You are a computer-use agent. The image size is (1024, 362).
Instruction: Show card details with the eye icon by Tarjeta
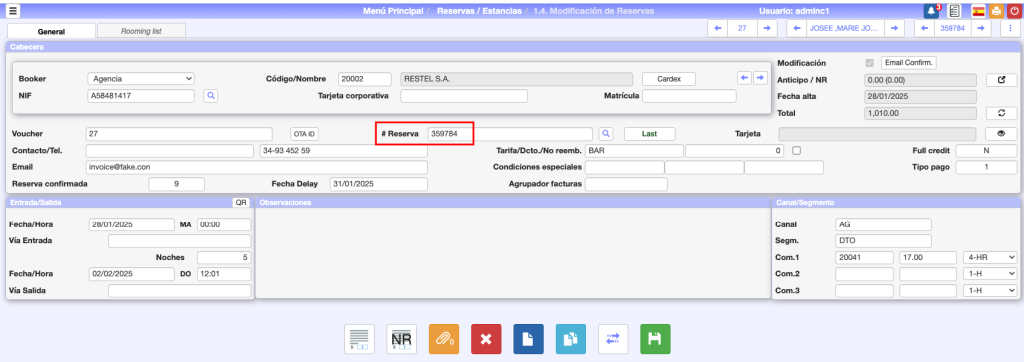(1002, 133)
